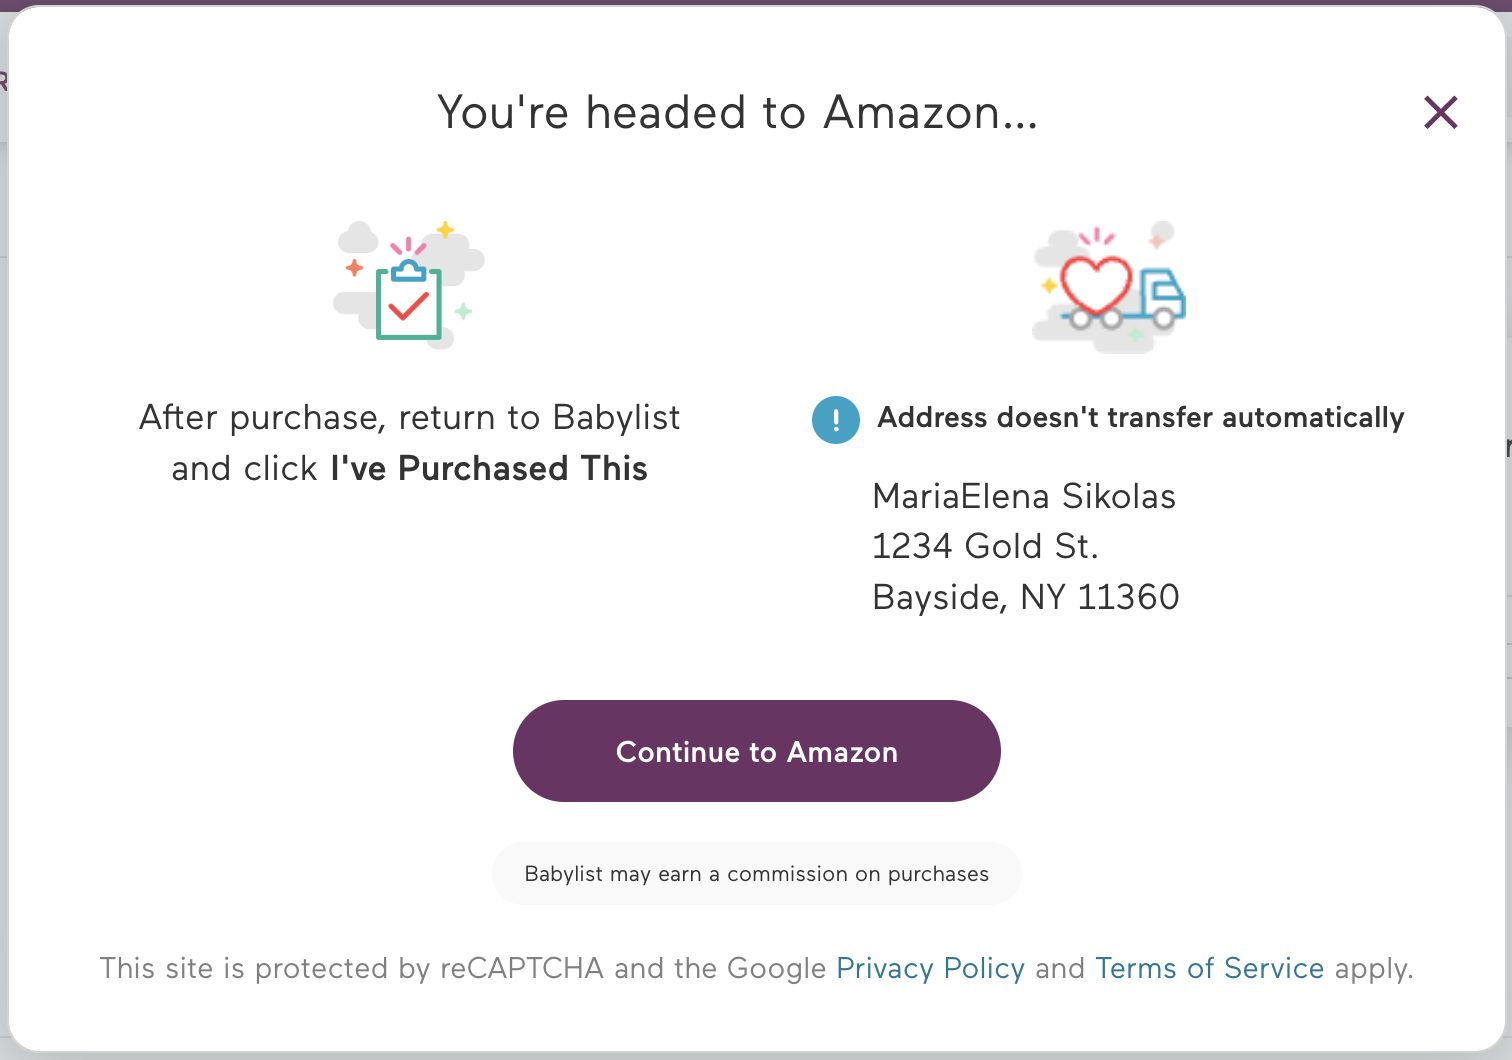
Task: Click the "You're headed to Amazon..." heading
Action: click(x=738, y=112)
